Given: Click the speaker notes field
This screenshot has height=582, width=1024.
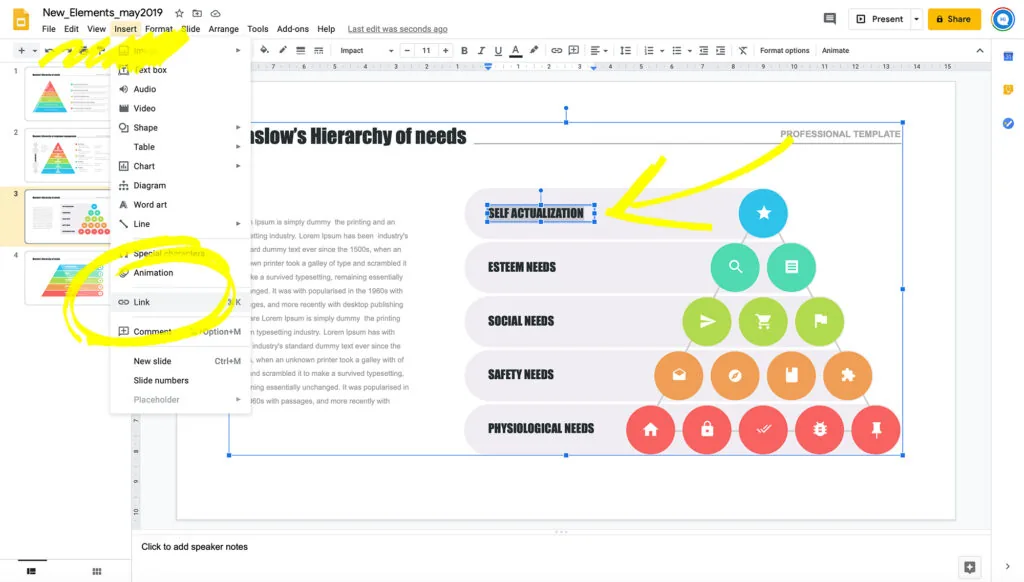Looking at the screenshot, I should 562,547.
